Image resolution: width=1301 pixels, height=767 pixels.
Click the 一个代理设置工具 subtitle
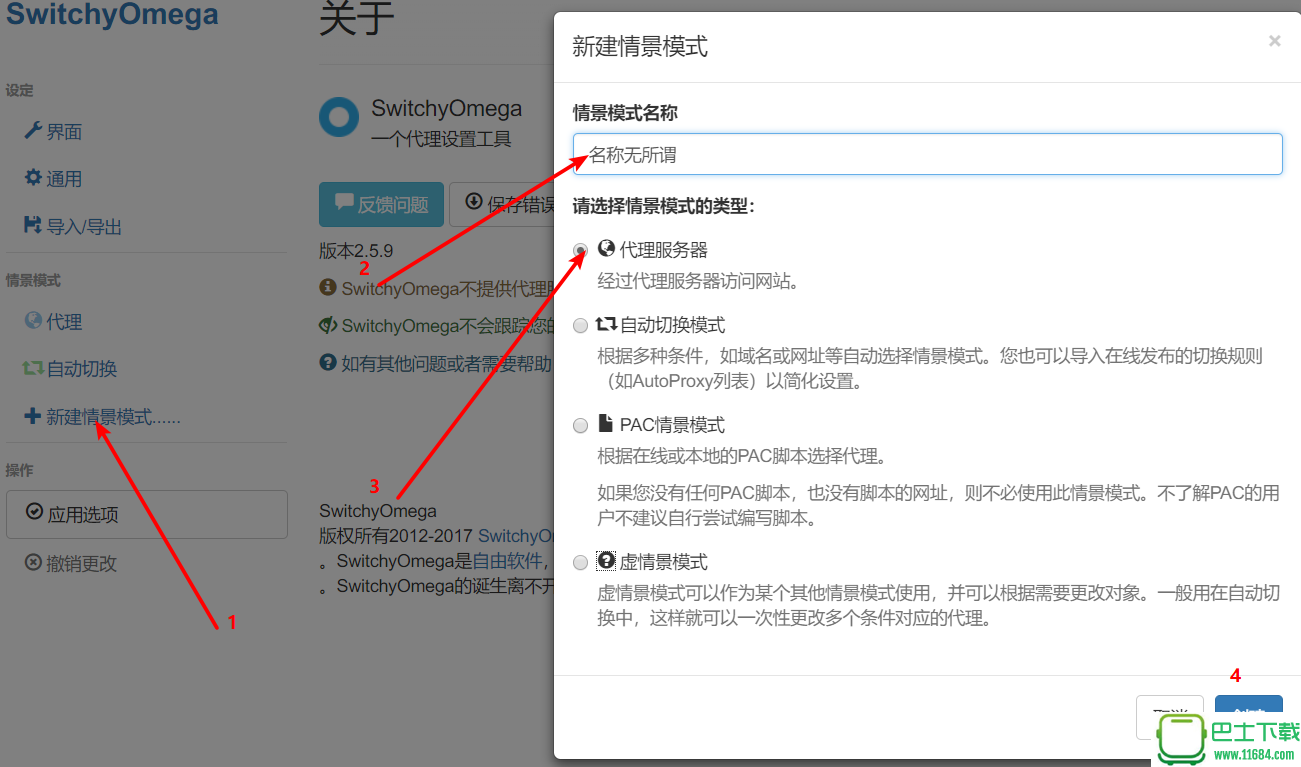tap(441, 139)
